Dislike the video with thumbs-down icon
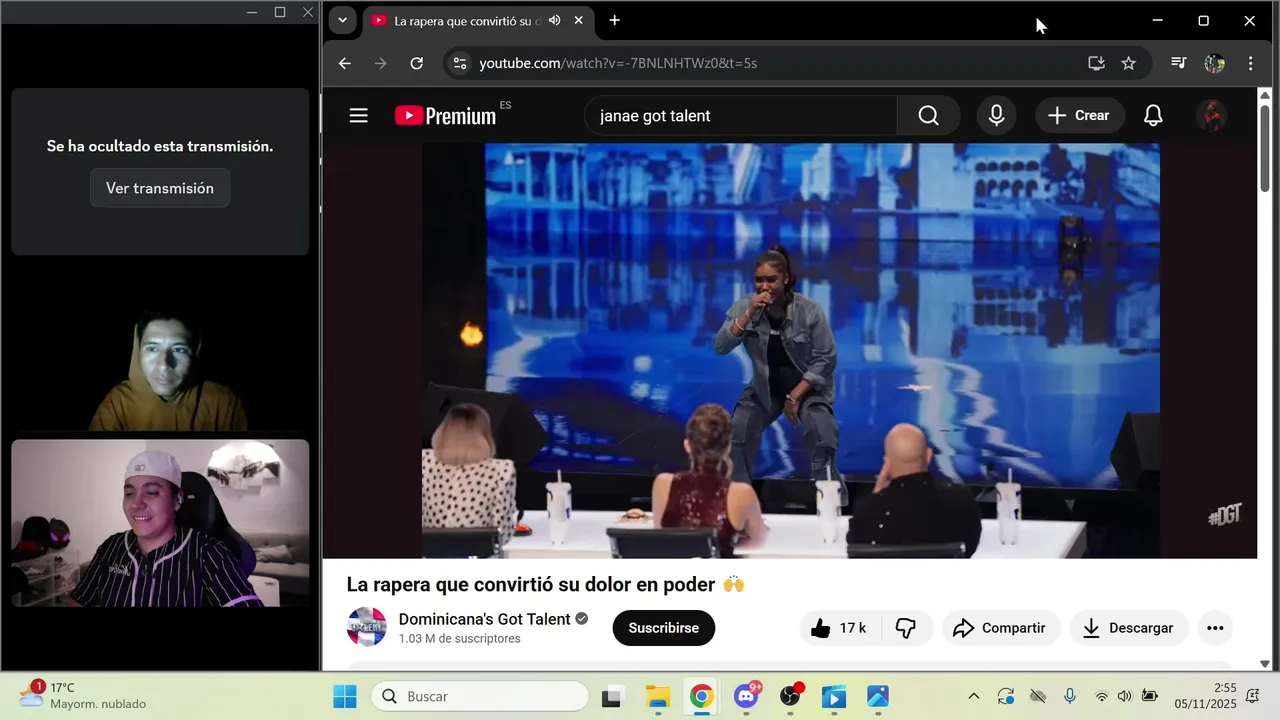This screenshot has height=720, width=1280. [906, 628]
